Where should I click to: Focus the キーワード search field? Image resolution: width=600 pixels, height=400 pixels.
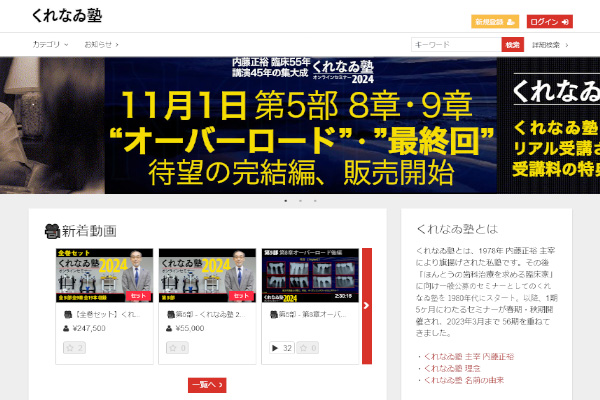(456, 44)
